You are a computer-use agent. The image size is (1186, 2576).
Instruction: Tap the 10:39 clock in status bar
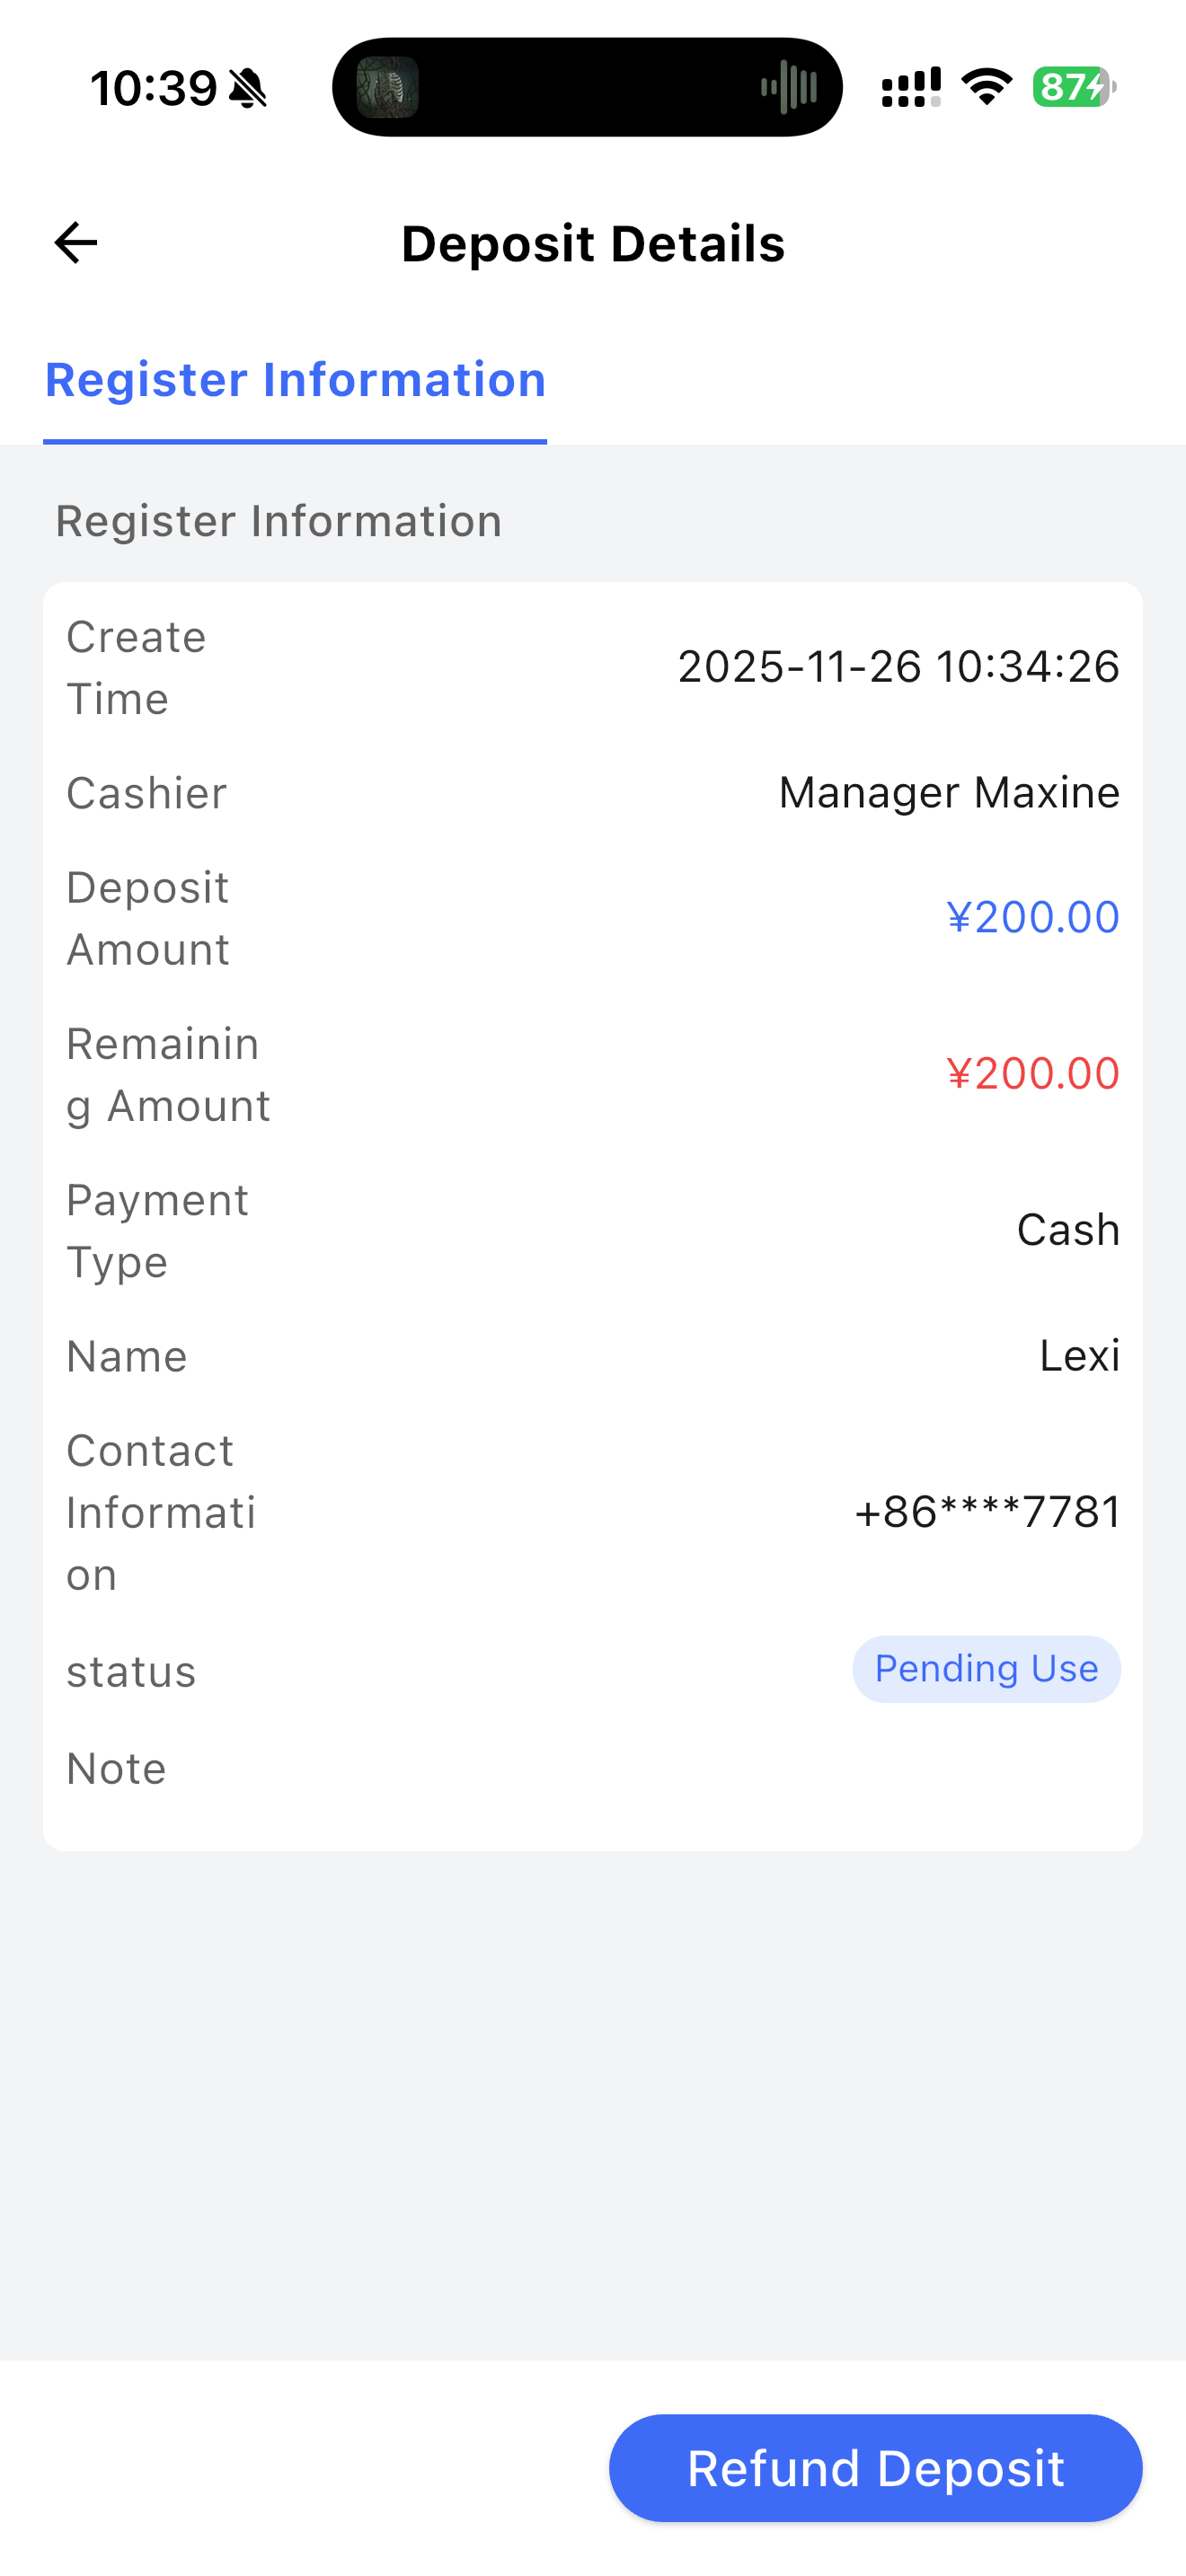click(x=154, y=89)
